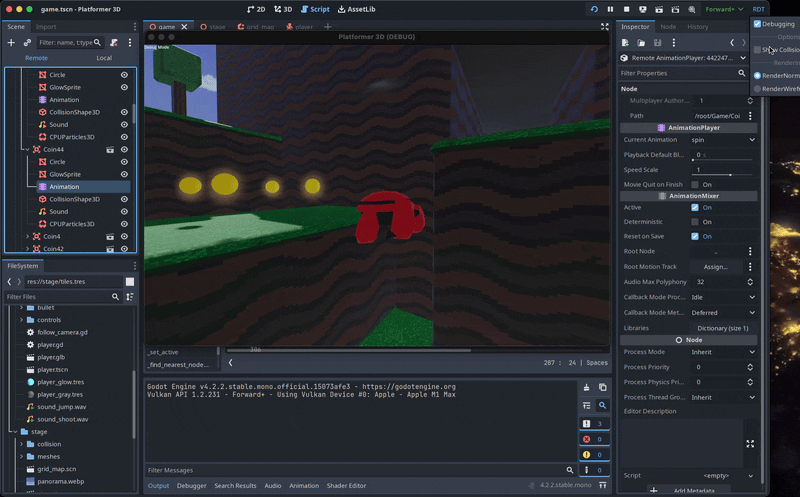Adjust the Speed Scale slider
Viewport: 800px width, 497px height.
[x=730, y=175]
